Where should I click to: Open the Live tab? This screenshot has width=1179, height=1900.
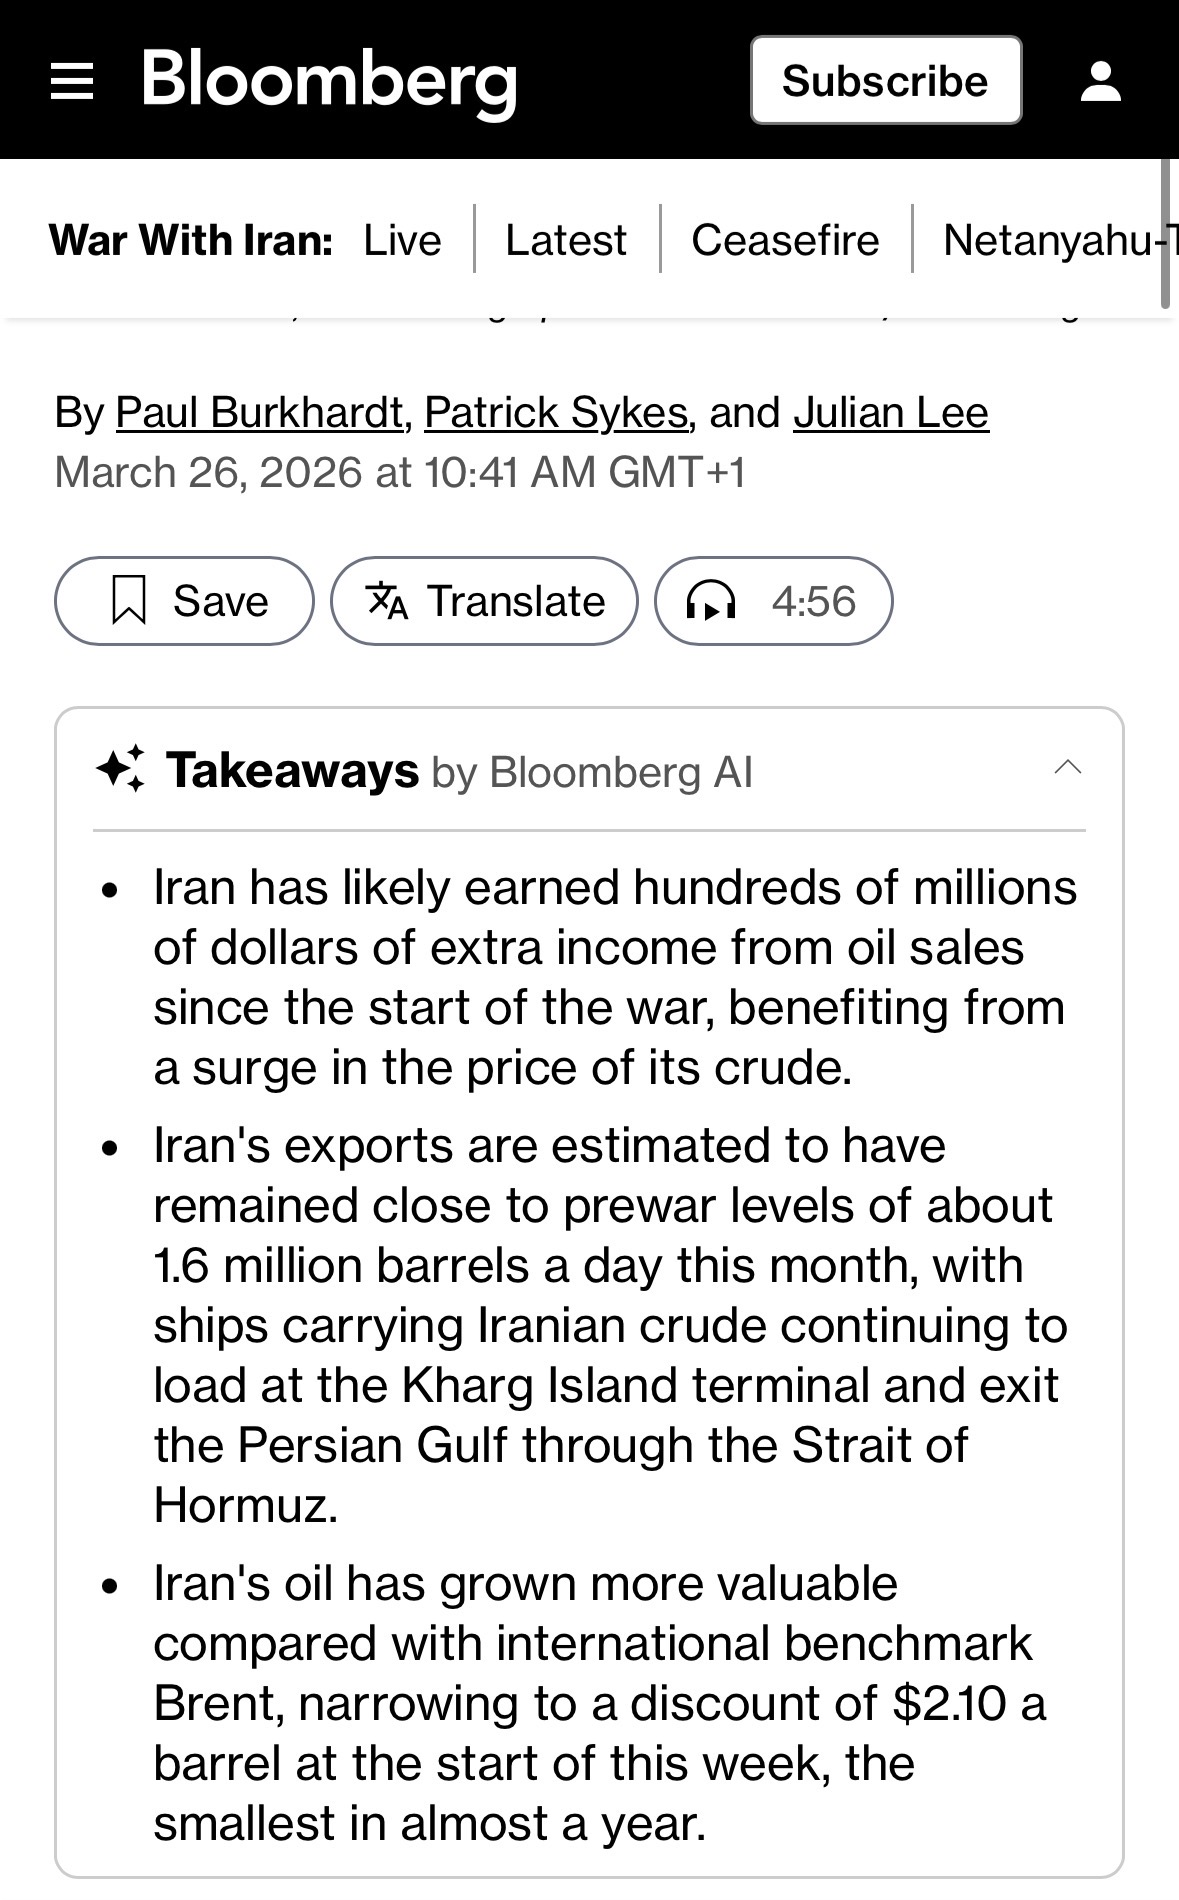[402, 240]
